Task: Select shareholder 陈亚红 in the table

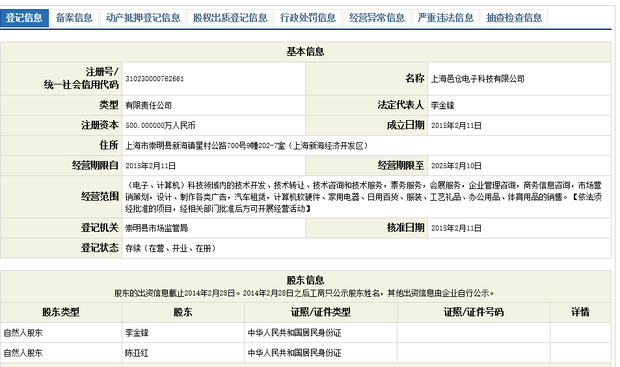Action: (x=137, y=353)
